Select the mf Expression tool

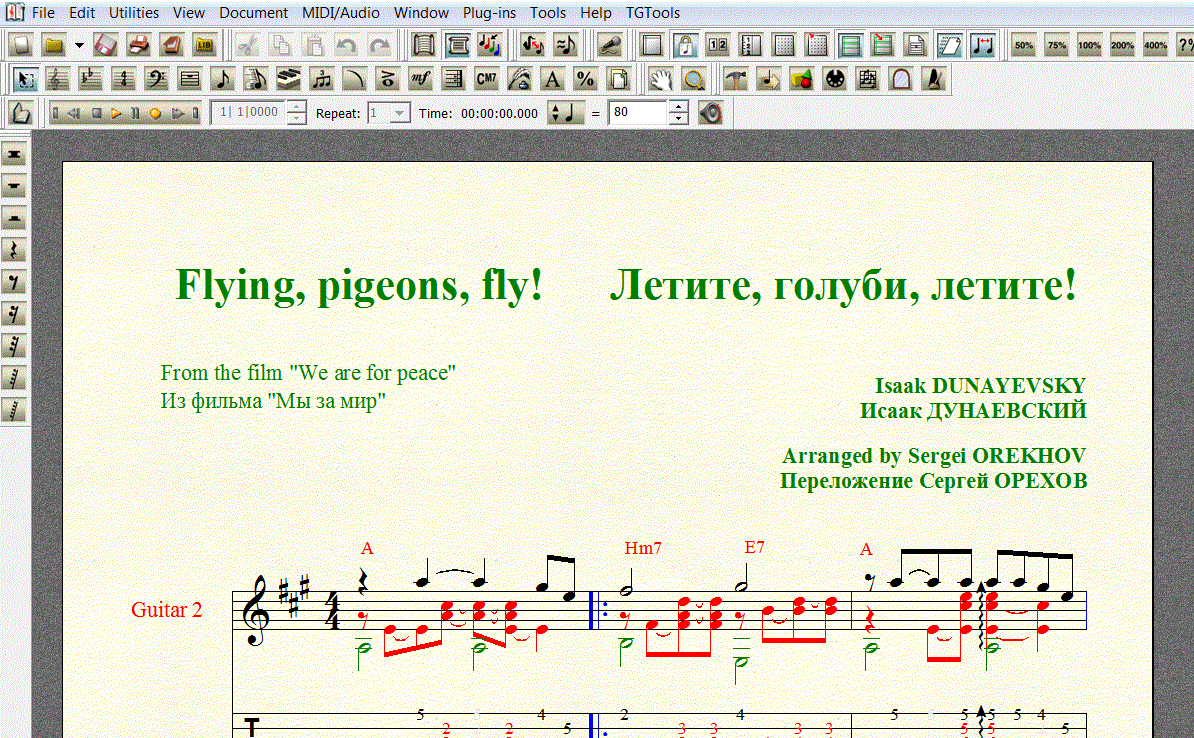click(x=420, y=79)
